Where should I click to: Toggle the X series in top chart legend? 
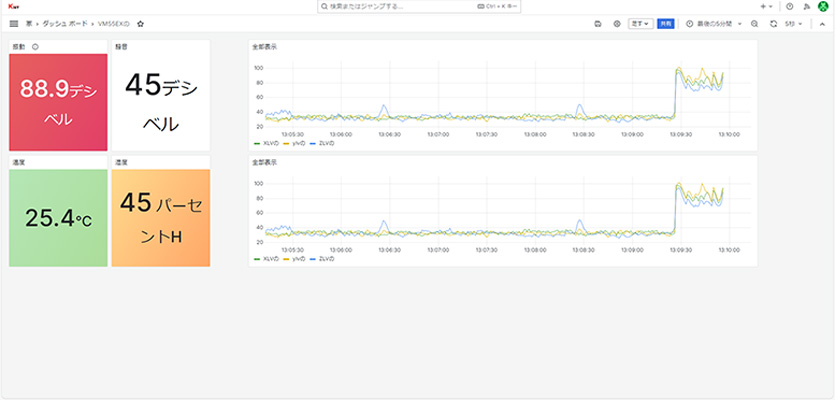pos(264,144)
